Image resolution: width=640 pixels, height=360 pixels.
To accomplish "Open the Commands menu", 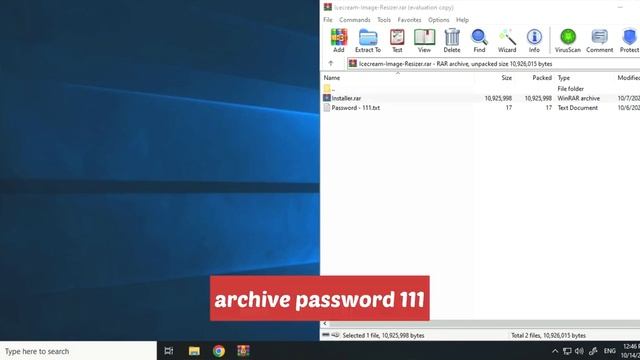I will point(355,20).
